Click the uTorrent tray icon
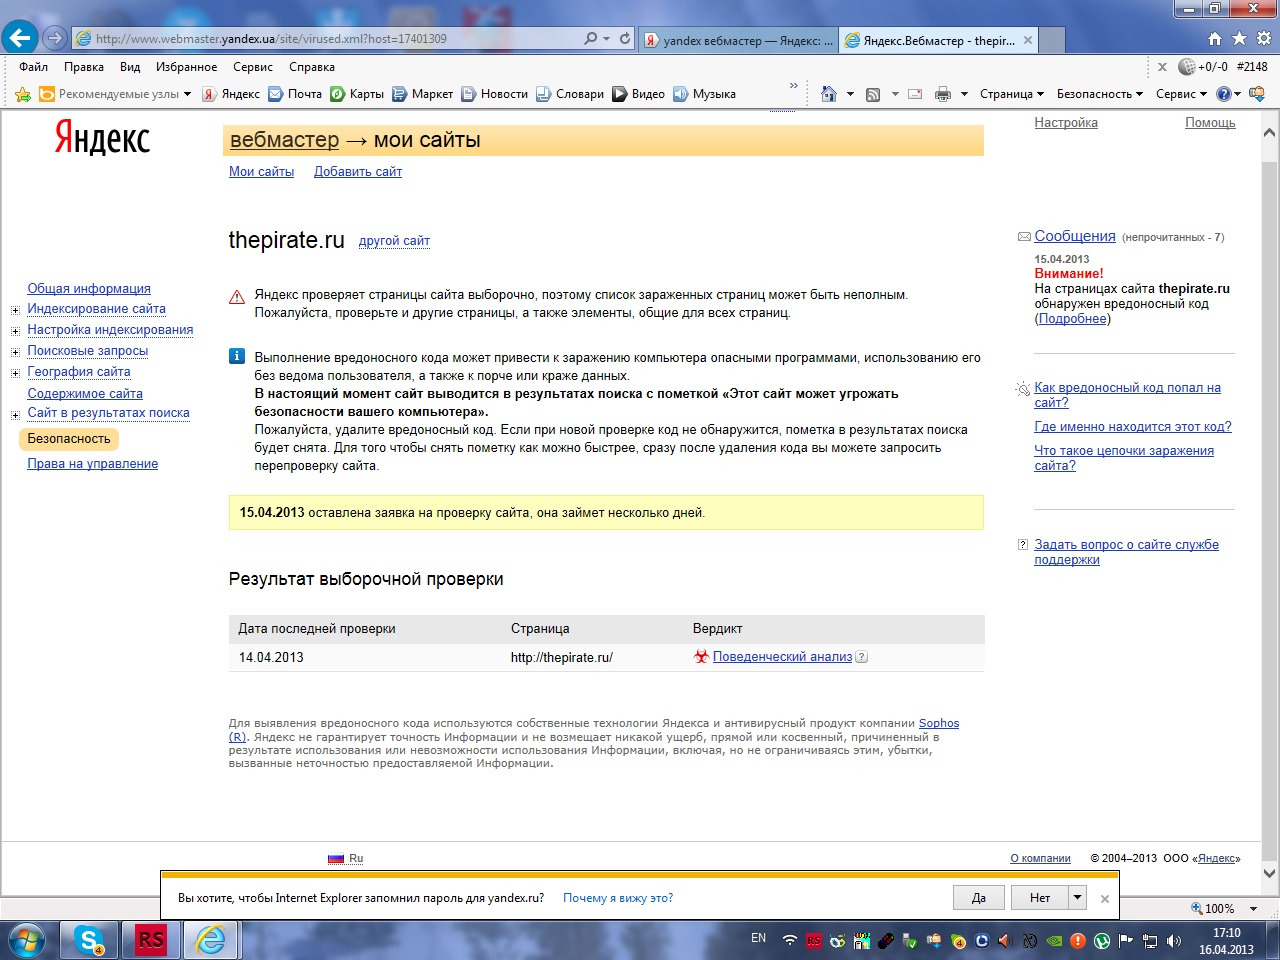The height and width of the screenshot is (960, 1280). pyautogui.click(x=1101, y=941)
